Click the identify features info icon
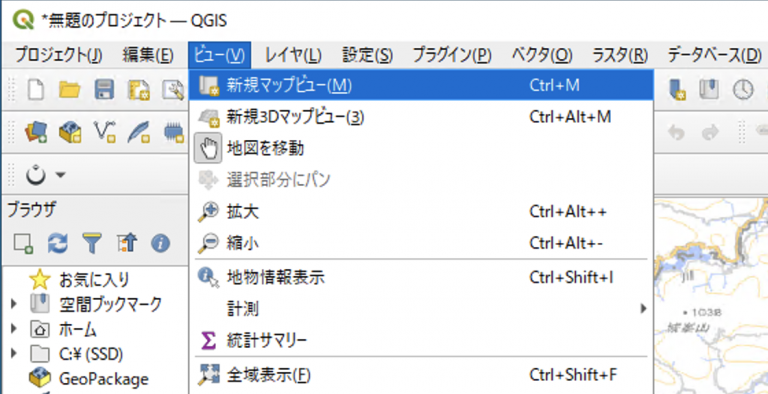This screenshot has height=394, width=768. (209, 278)
